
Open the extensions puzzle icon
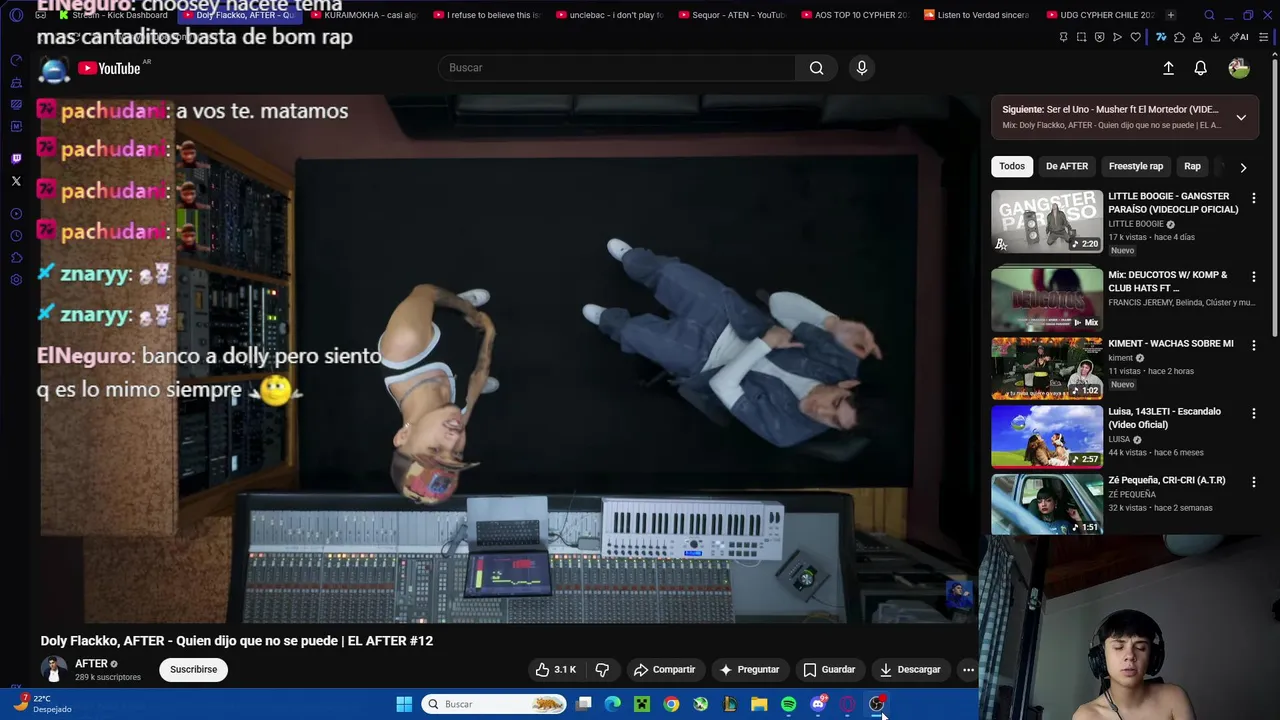1179,37
